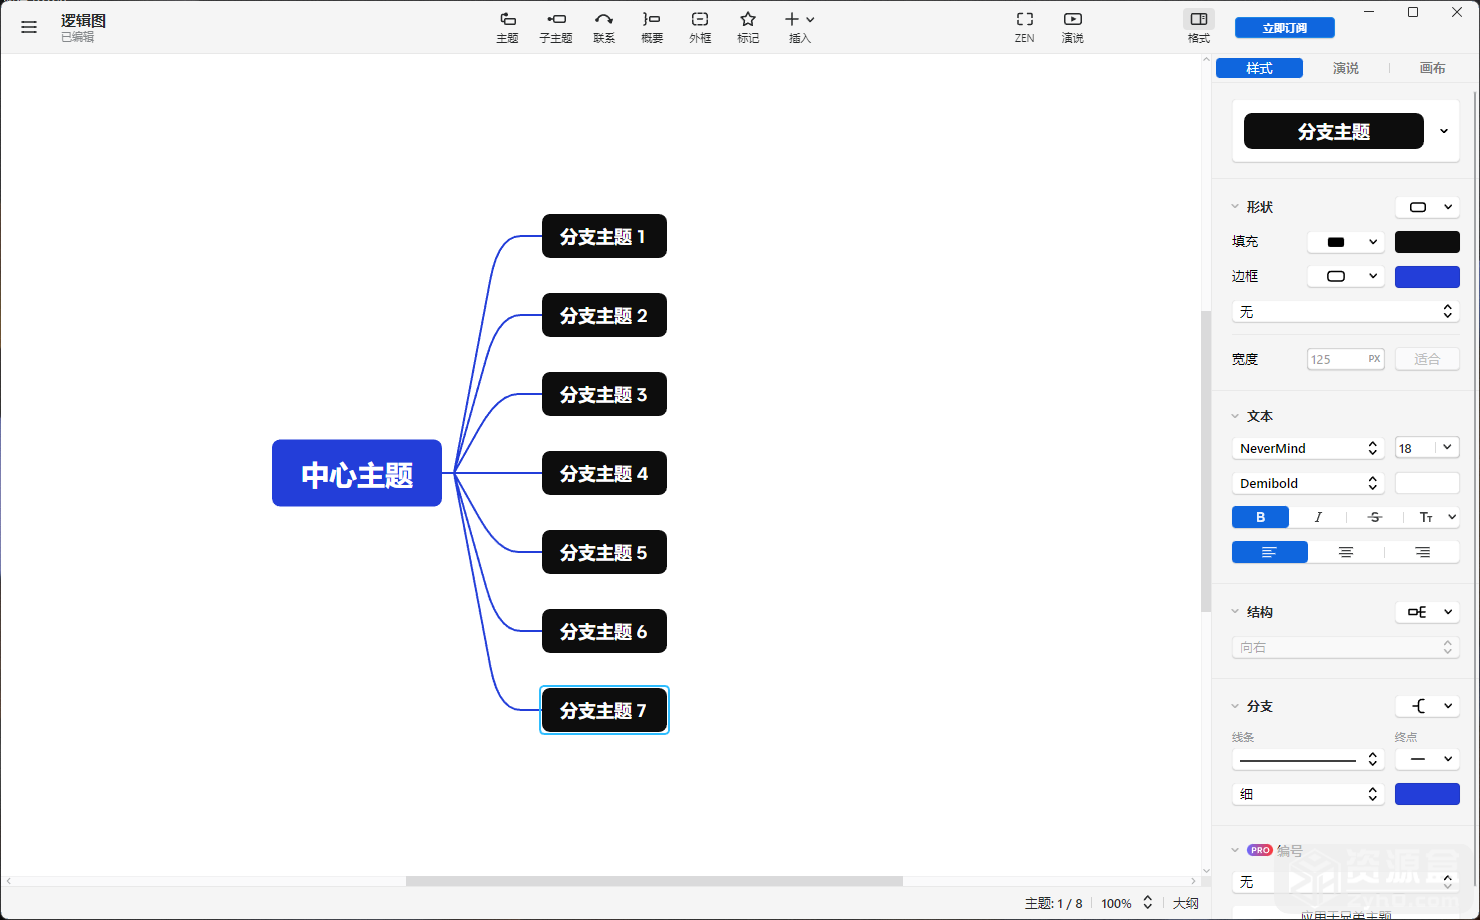Select the 分支主题 6 node

click(604, 631)
